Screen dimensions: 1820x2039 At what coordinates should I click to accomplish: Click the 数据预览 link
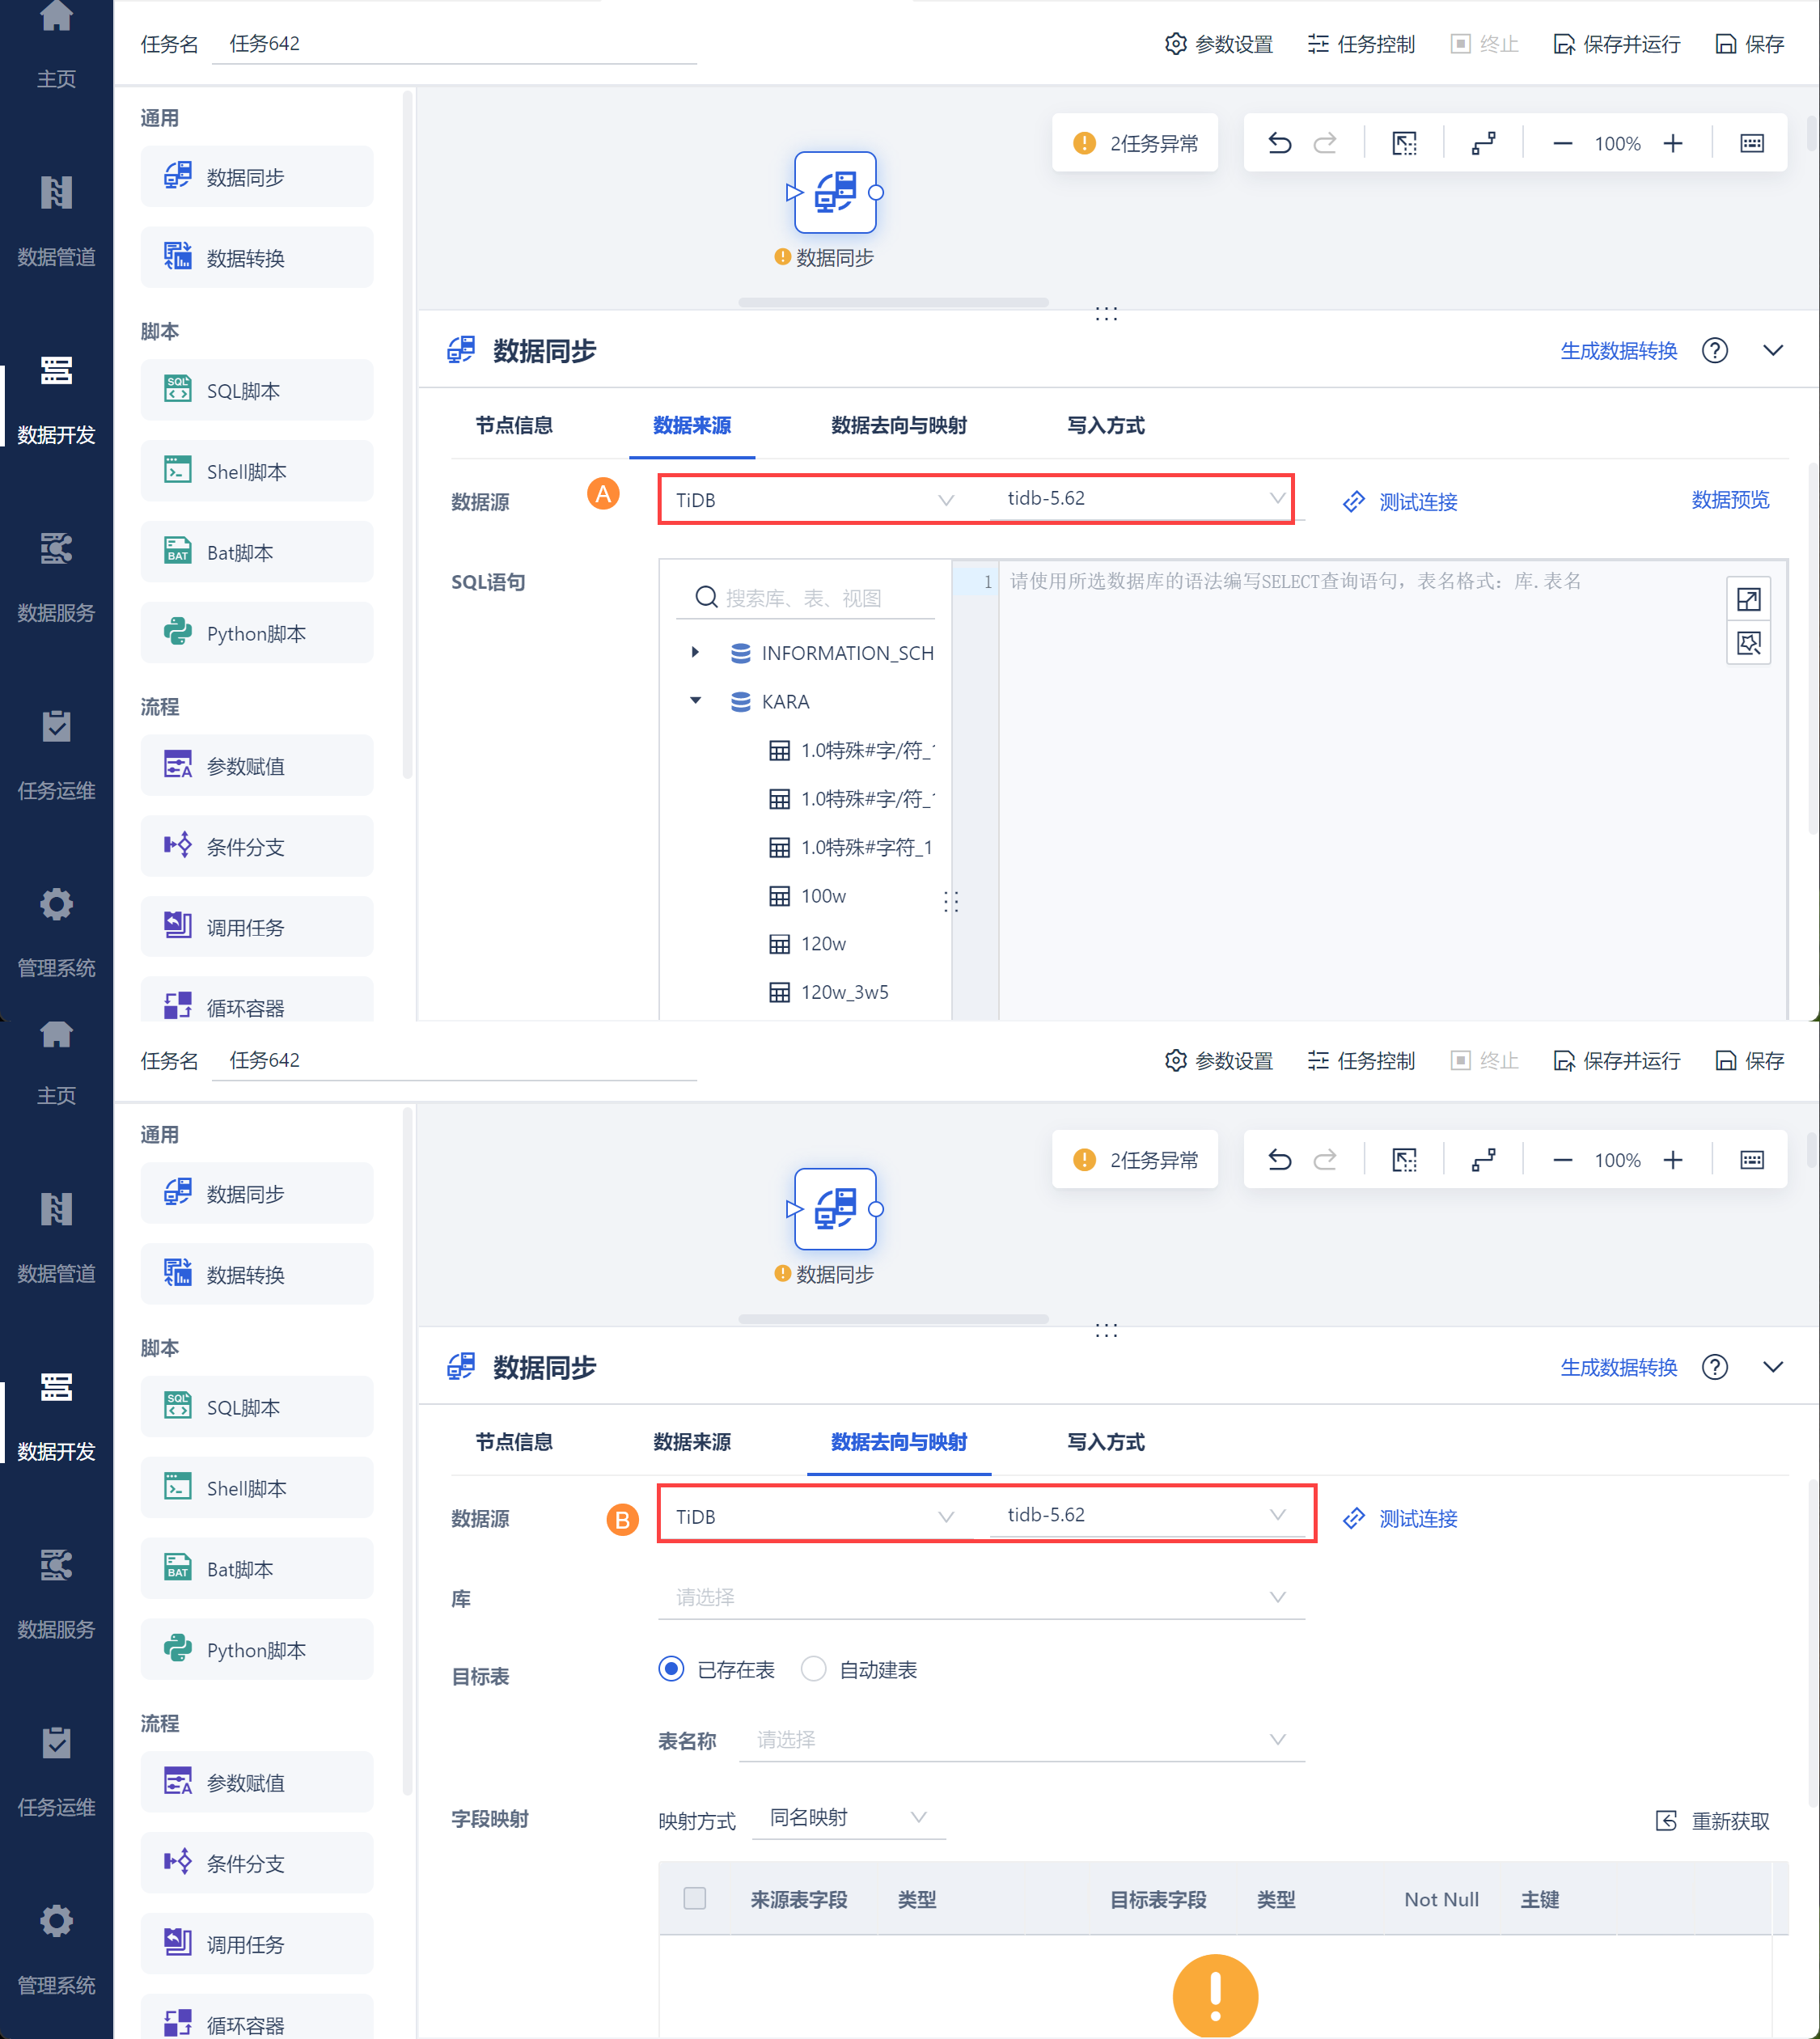coord(1729,500)
